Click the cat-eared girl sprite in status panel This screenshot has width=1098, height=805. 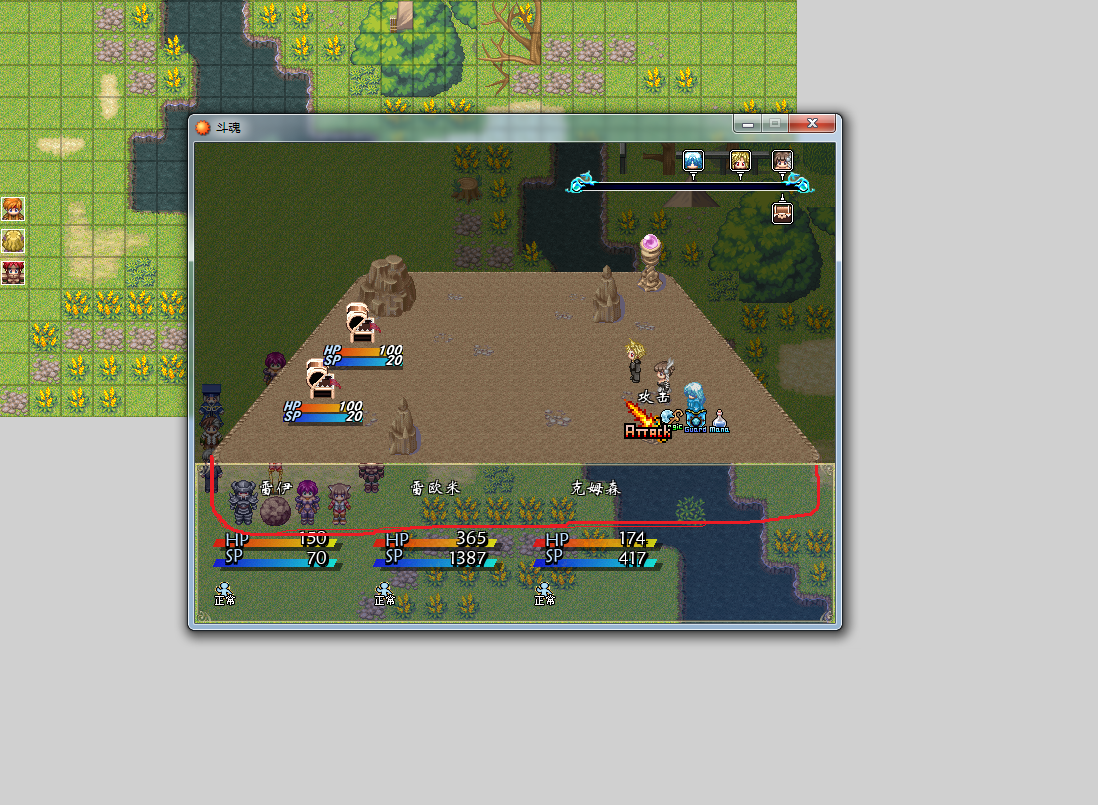pos(339,503)
